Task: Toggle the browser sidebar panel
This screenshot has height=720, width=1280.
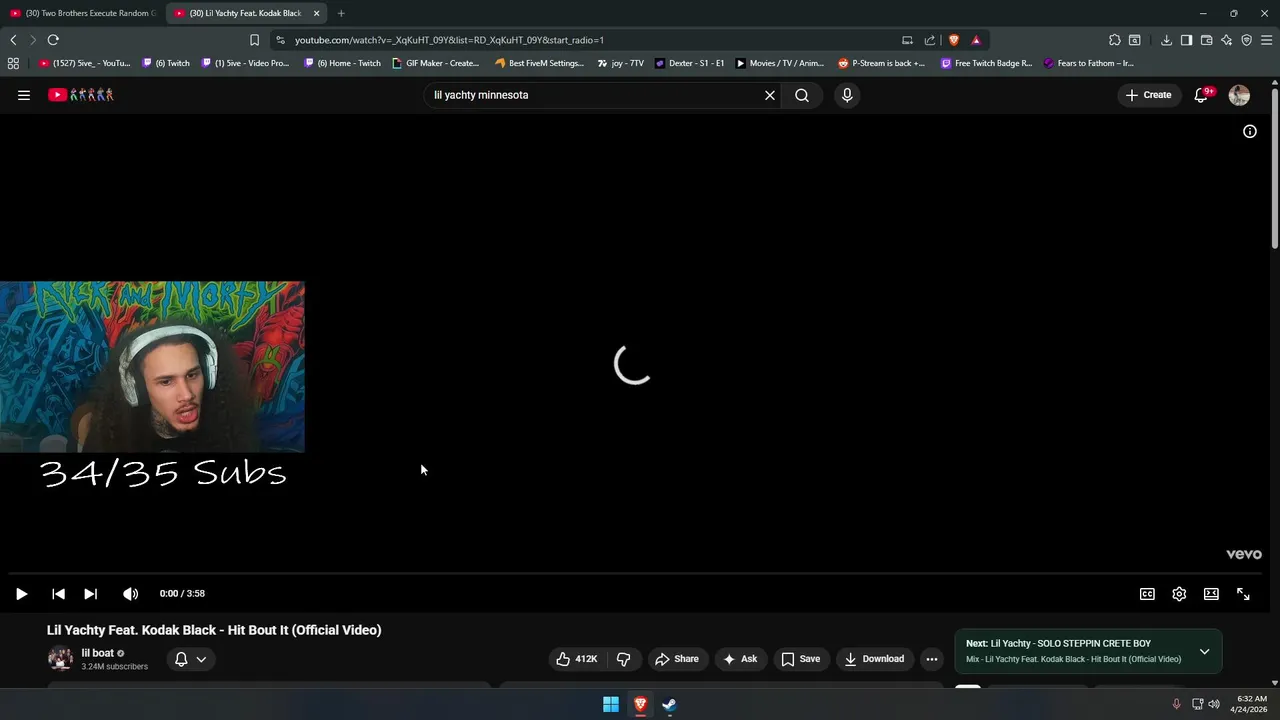Action: [1186, 40]
